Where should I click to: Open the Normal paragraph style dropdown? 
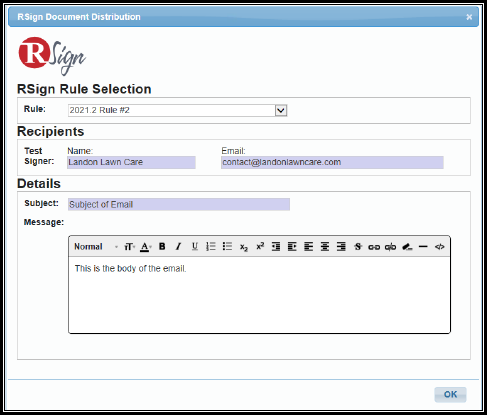(96, 247)
